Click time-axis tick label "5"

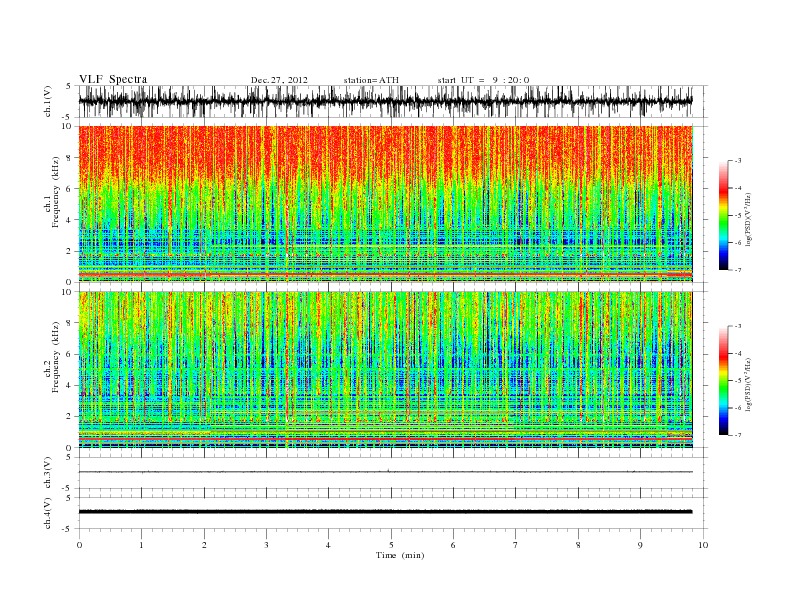pos(391,545)
